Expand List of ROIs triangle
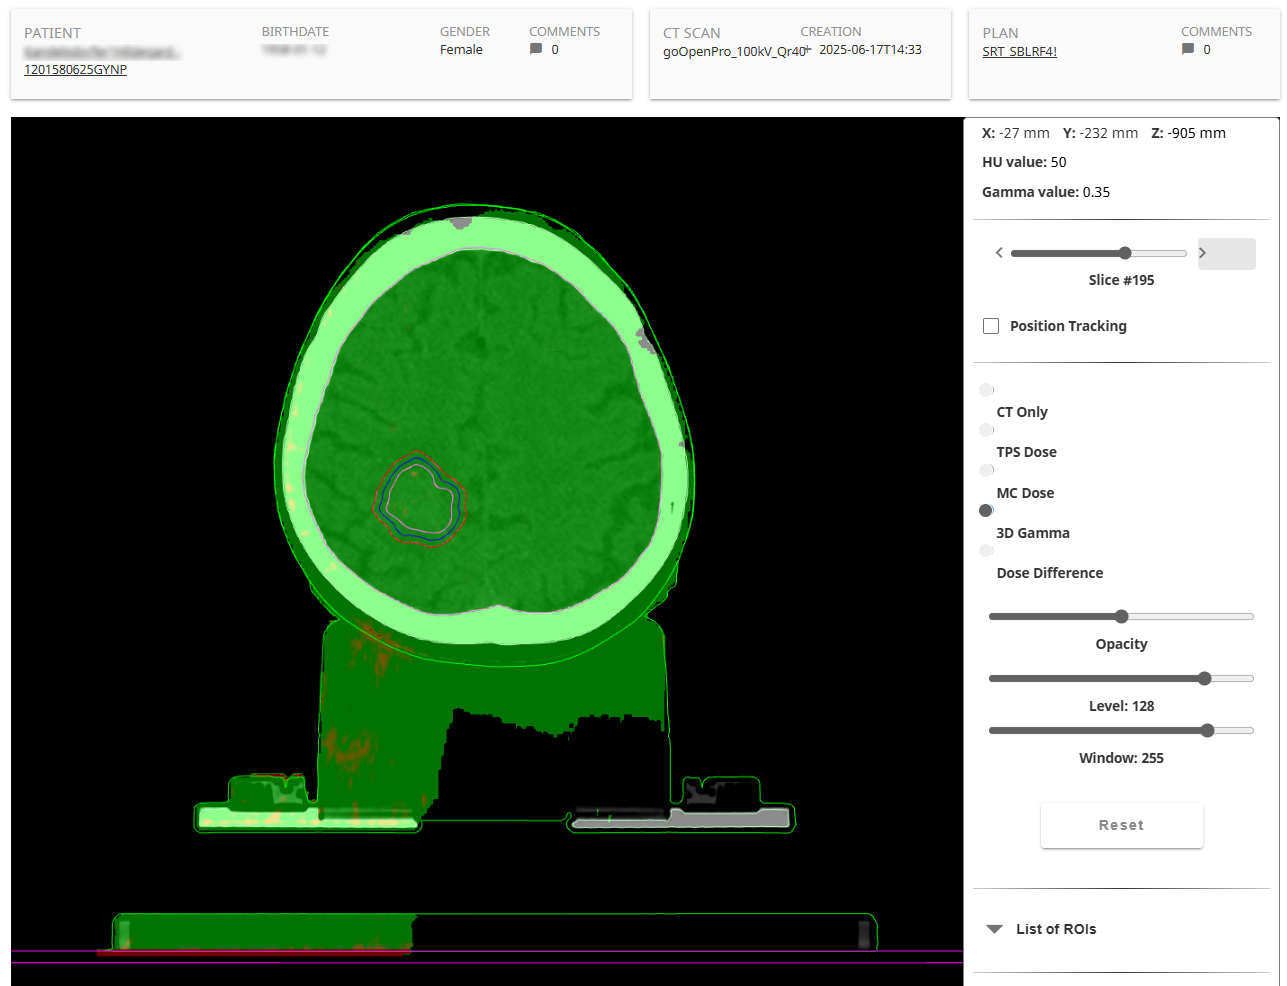1287x986 pixels. pyautogui.click(x=994, y=929)
